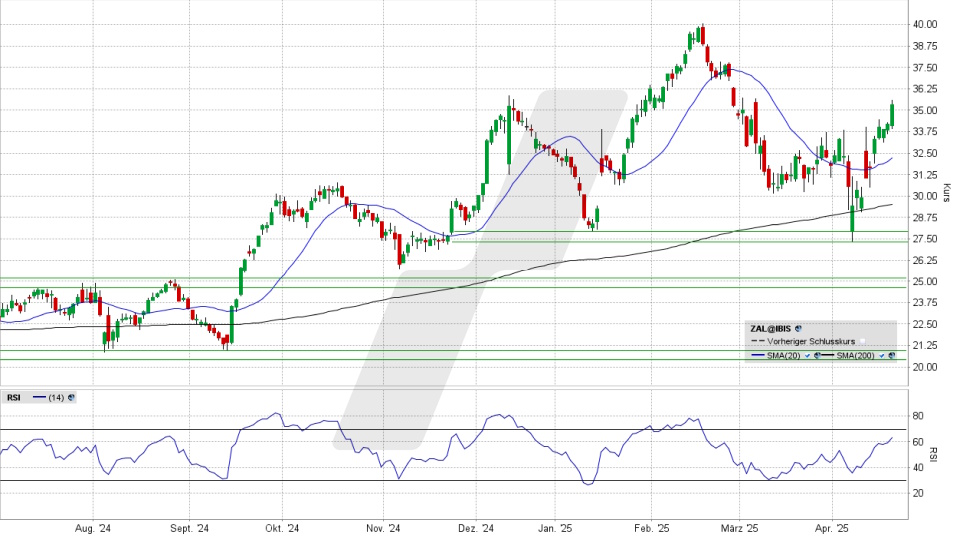Open the settings icon for SMA(200)

891,356
